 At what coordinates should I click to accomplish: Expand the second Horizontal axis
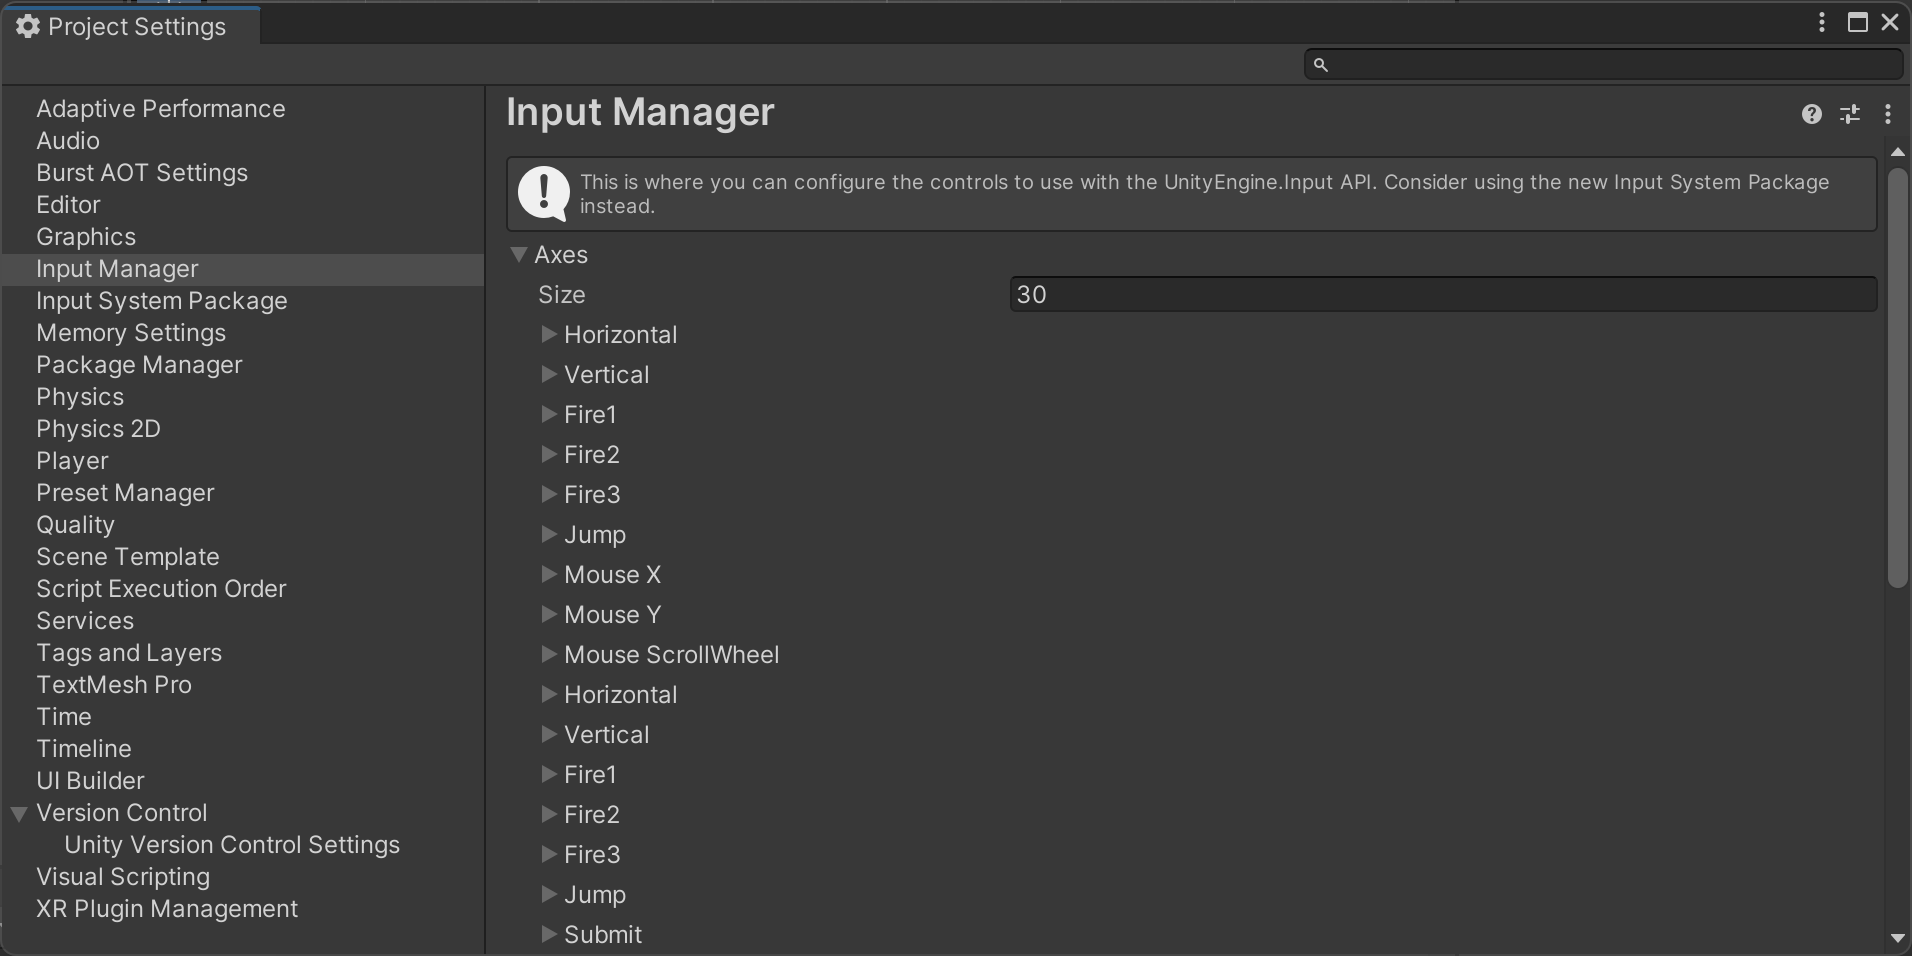[x=549, y=694]
